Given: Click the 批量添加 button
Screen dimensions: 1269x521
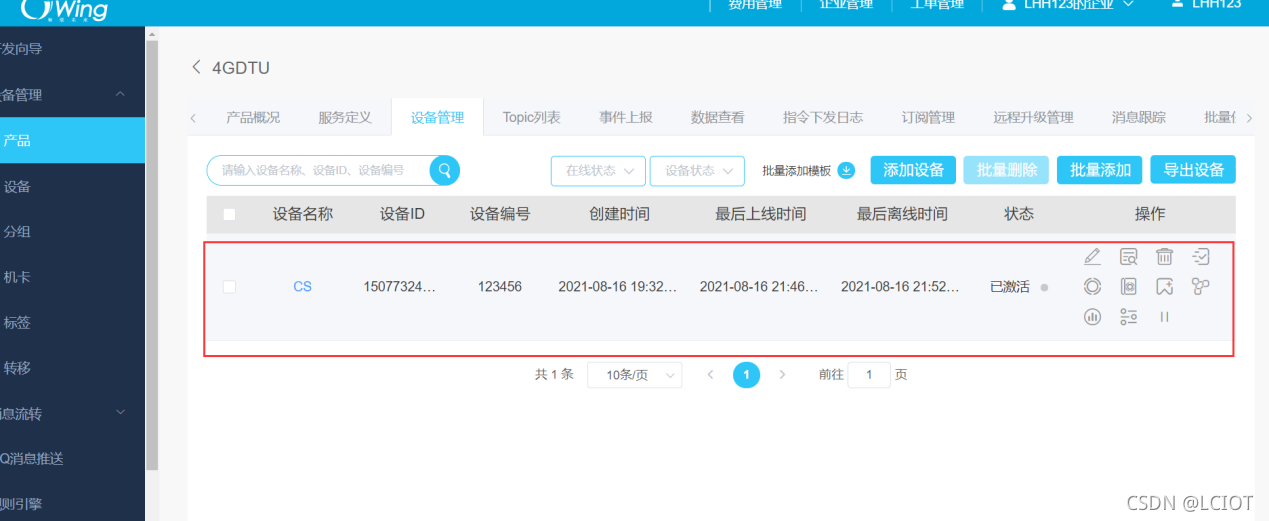Looking at the screenshot, I should (1100, 170).
